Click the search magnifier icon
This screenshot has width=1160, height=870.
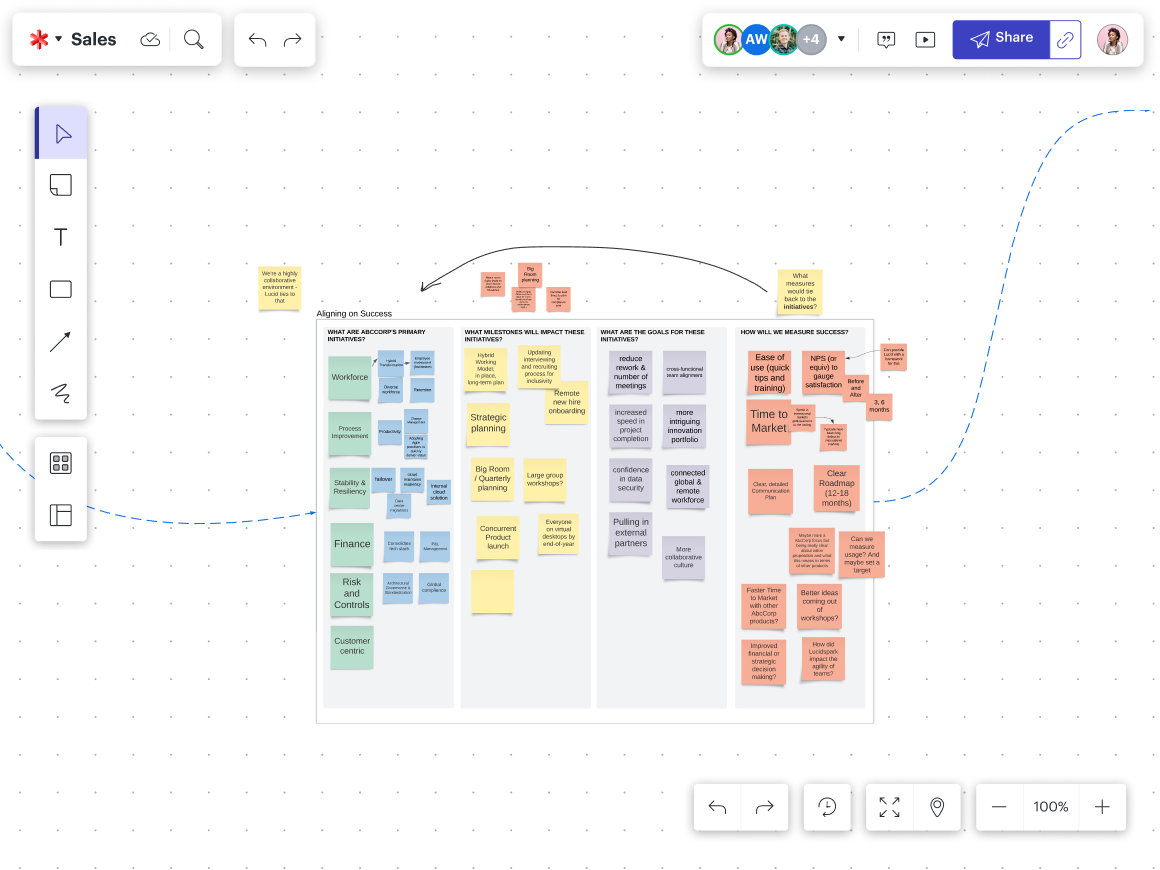(194, 39)
